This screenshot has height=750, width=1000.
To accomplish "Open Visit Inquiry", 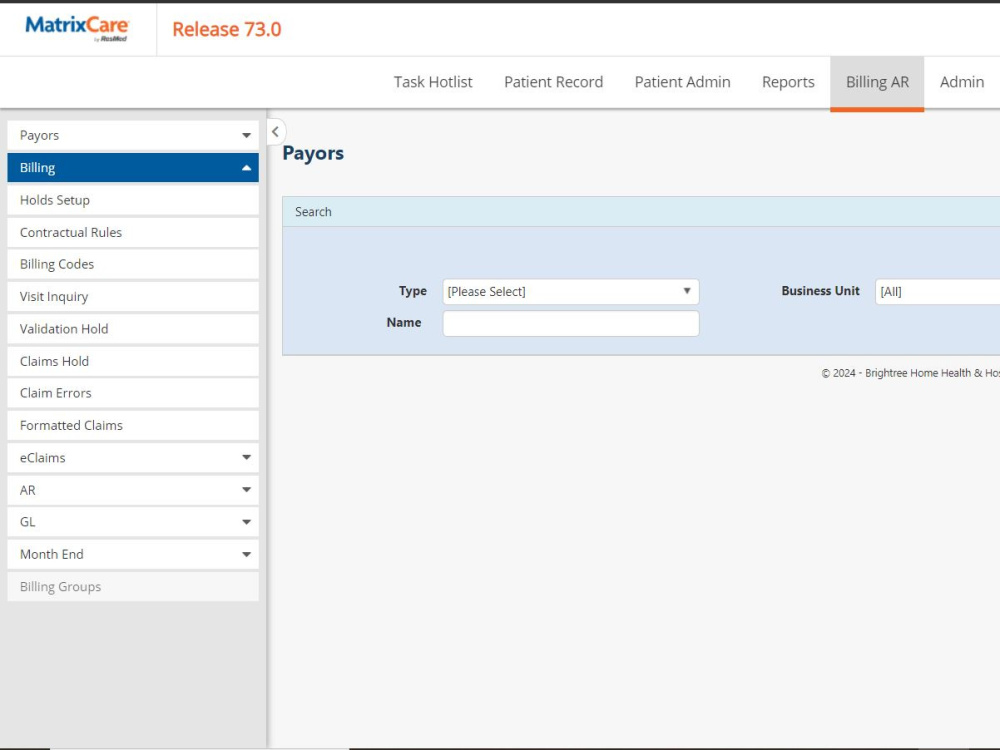I will (x=133, y=297).
